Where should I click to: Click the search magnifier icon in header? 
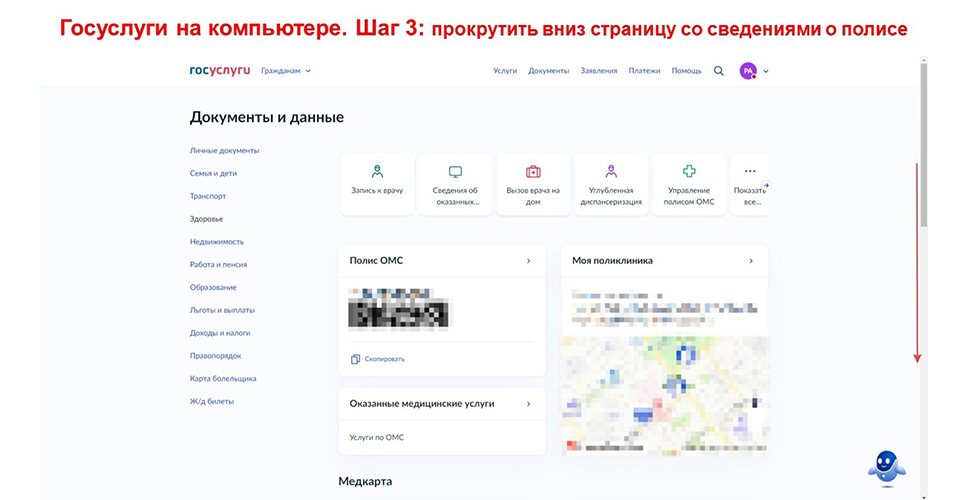(x=718, y=71)
